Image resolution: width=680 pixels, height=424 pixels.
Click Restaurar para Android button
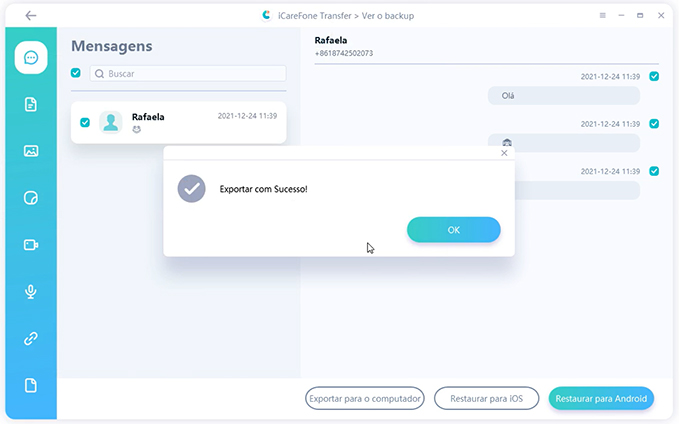click(x=601, y=398)
